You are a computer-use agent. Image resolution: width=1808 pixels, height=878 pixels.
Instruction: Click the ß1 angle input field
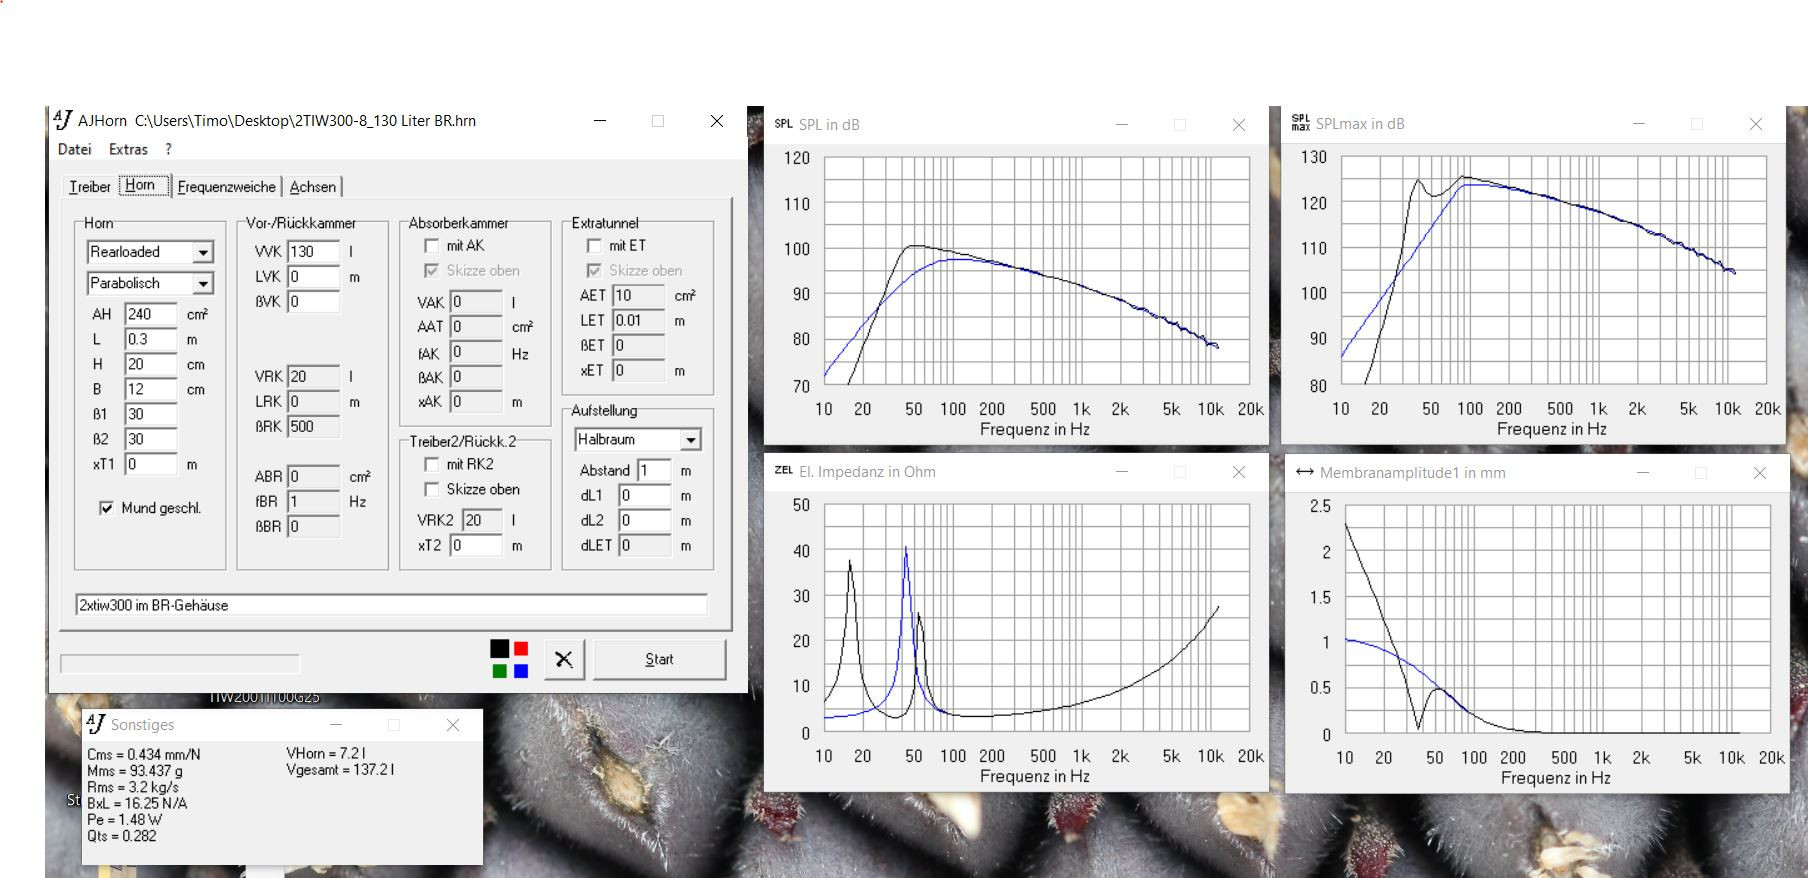pyautogui.click(x=151, y=414)
